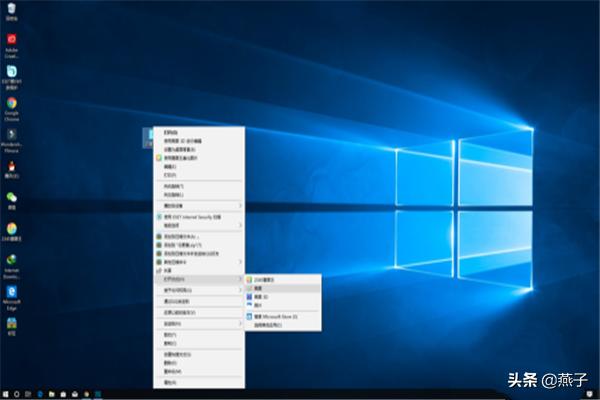Viewport: 600px width, 400px height.
Task: Open with the Photos app in the submenu
Action: pos(283,305)
